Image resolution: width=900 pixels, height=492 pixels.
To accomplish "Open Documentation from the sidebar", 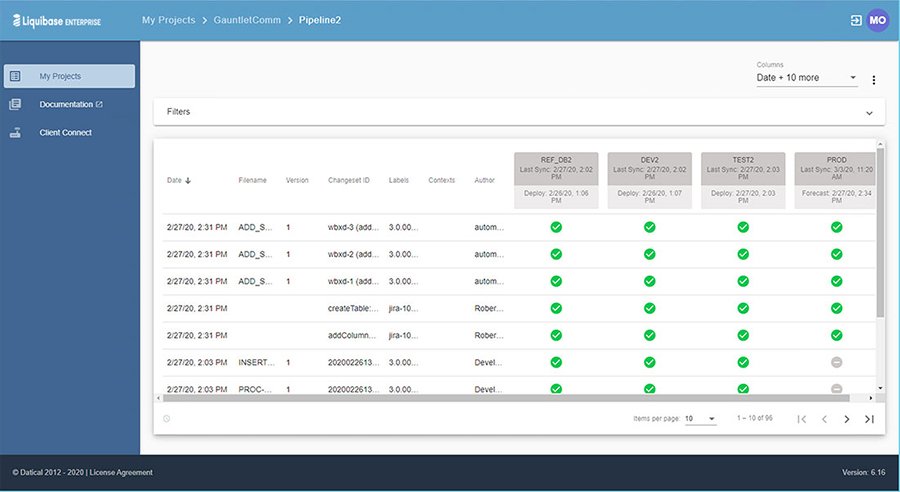I will pos(70,104).
